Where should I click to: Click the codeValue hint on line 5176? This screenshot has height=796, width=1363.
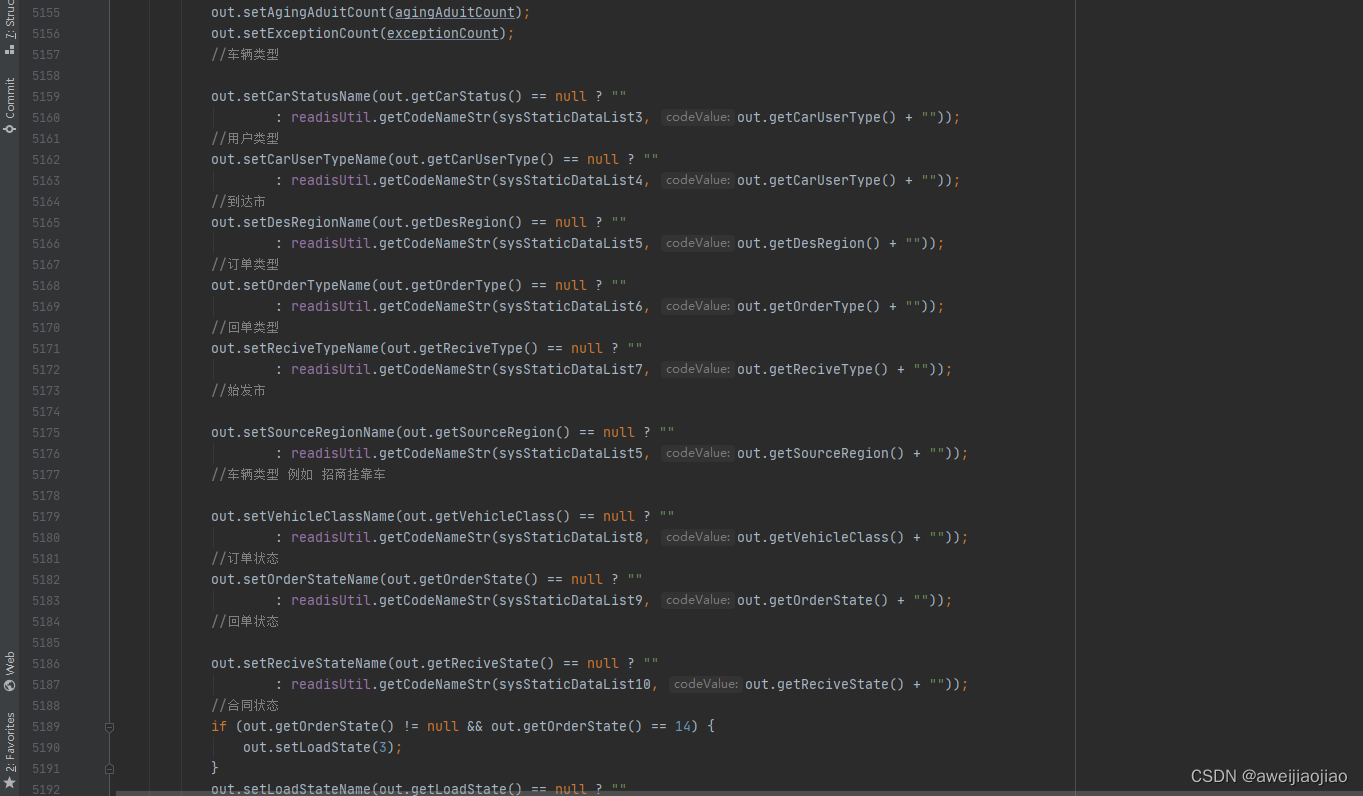[697, 454]
